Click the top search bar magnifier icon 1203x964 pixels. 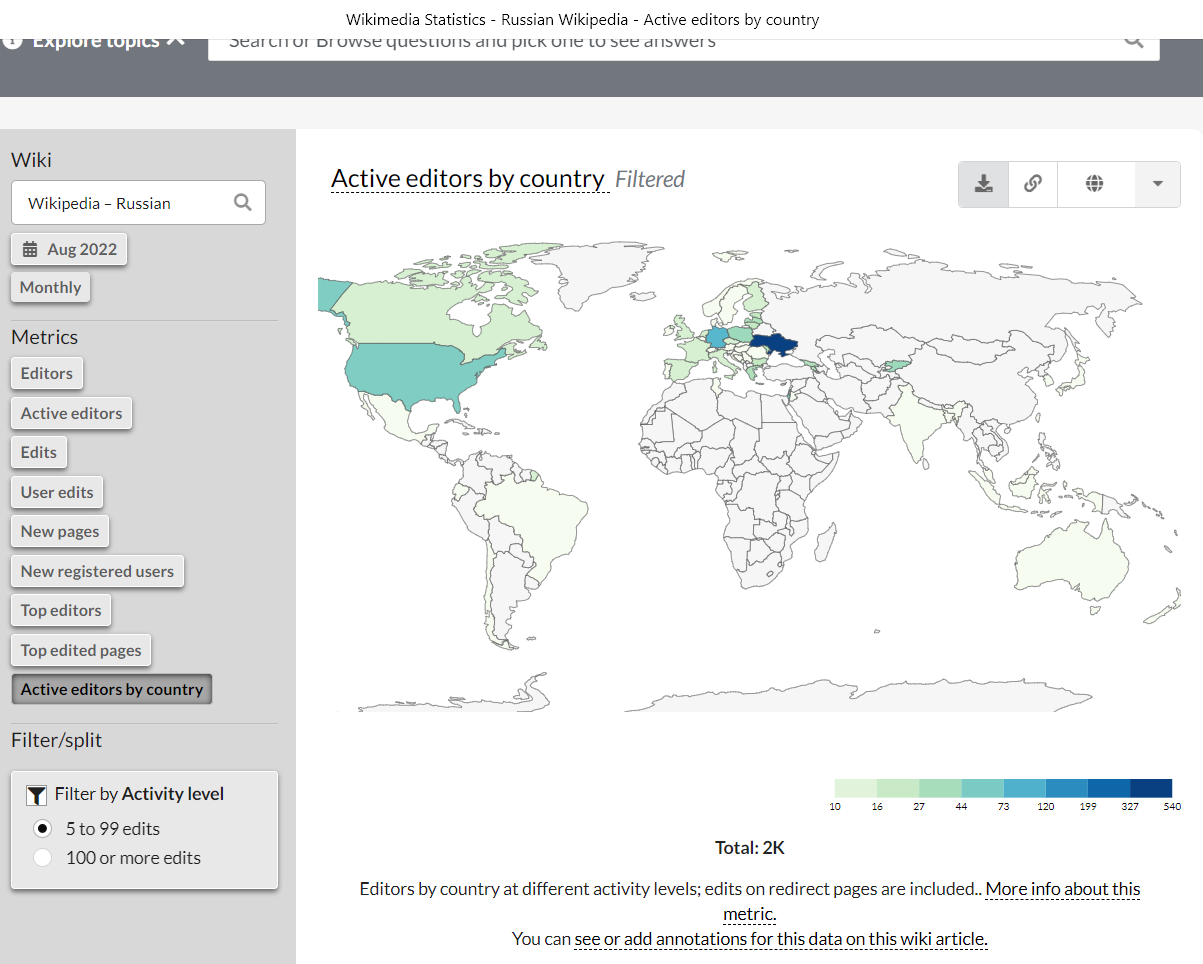point(1133,40)
